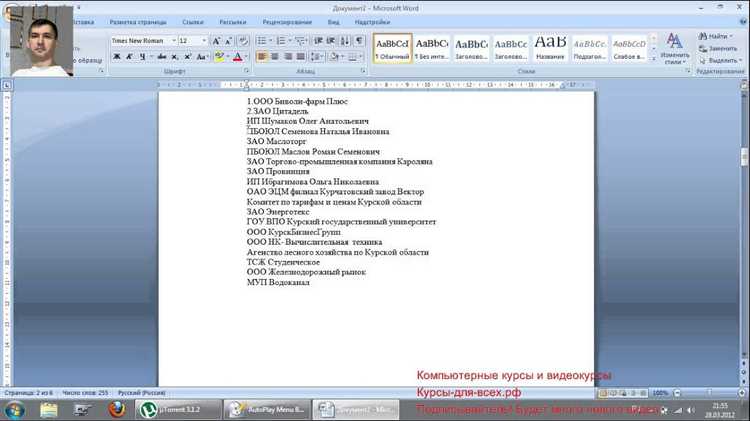Toggle underline formatting (Ч)
The height and width of the screenshot is (421, 750).
[x=142, y=57]
